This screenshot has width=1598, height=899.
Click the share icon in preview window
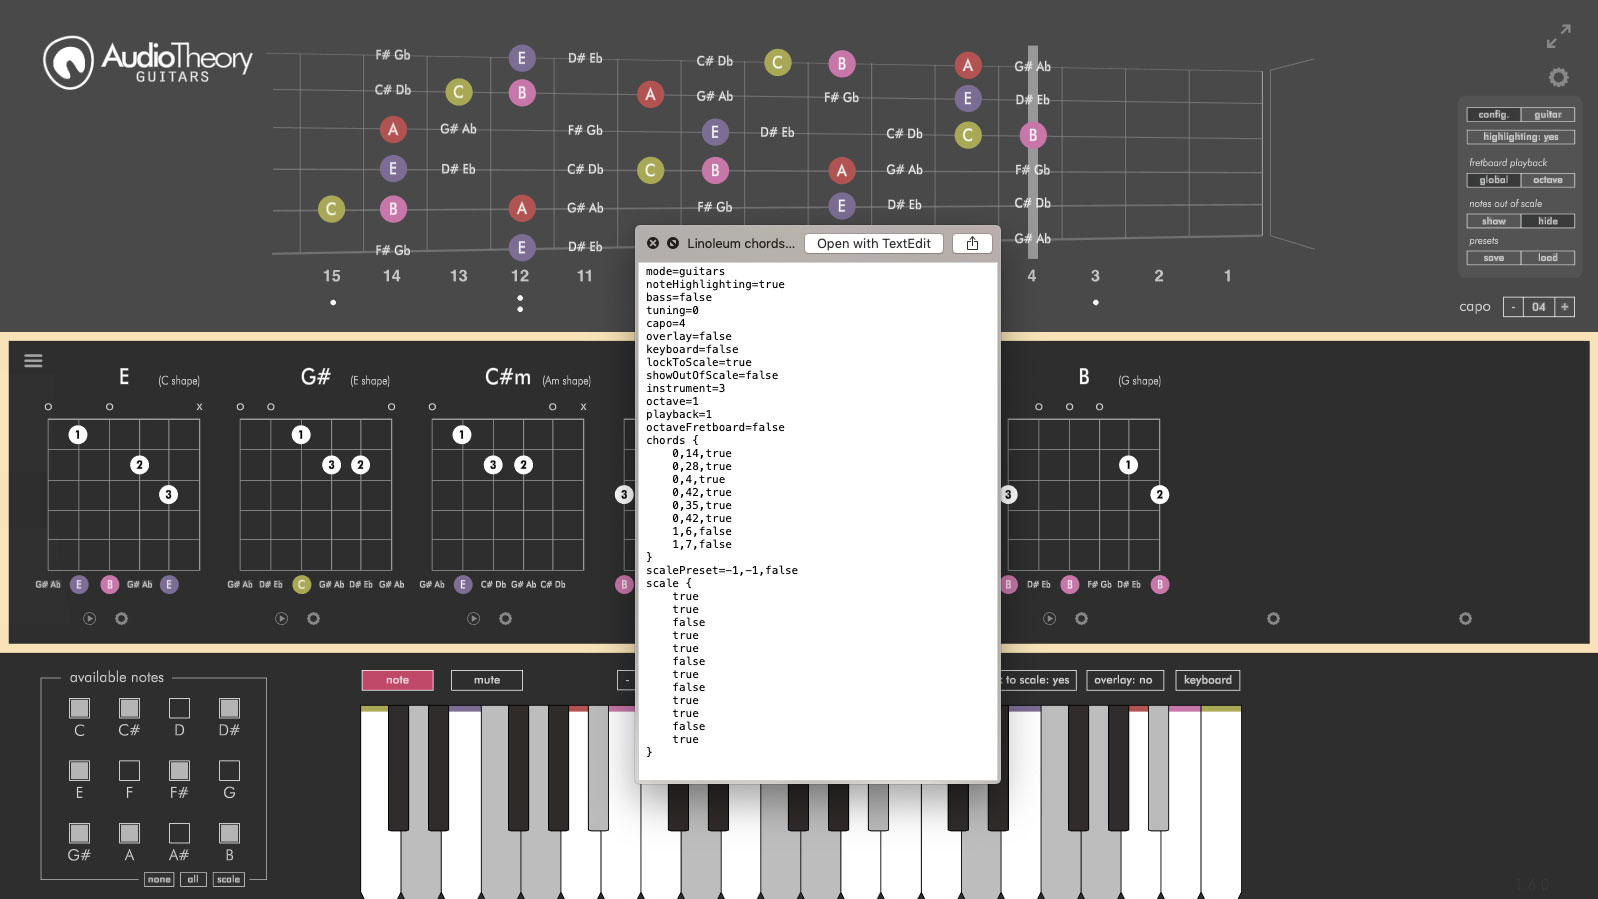[x=972, y=243]
